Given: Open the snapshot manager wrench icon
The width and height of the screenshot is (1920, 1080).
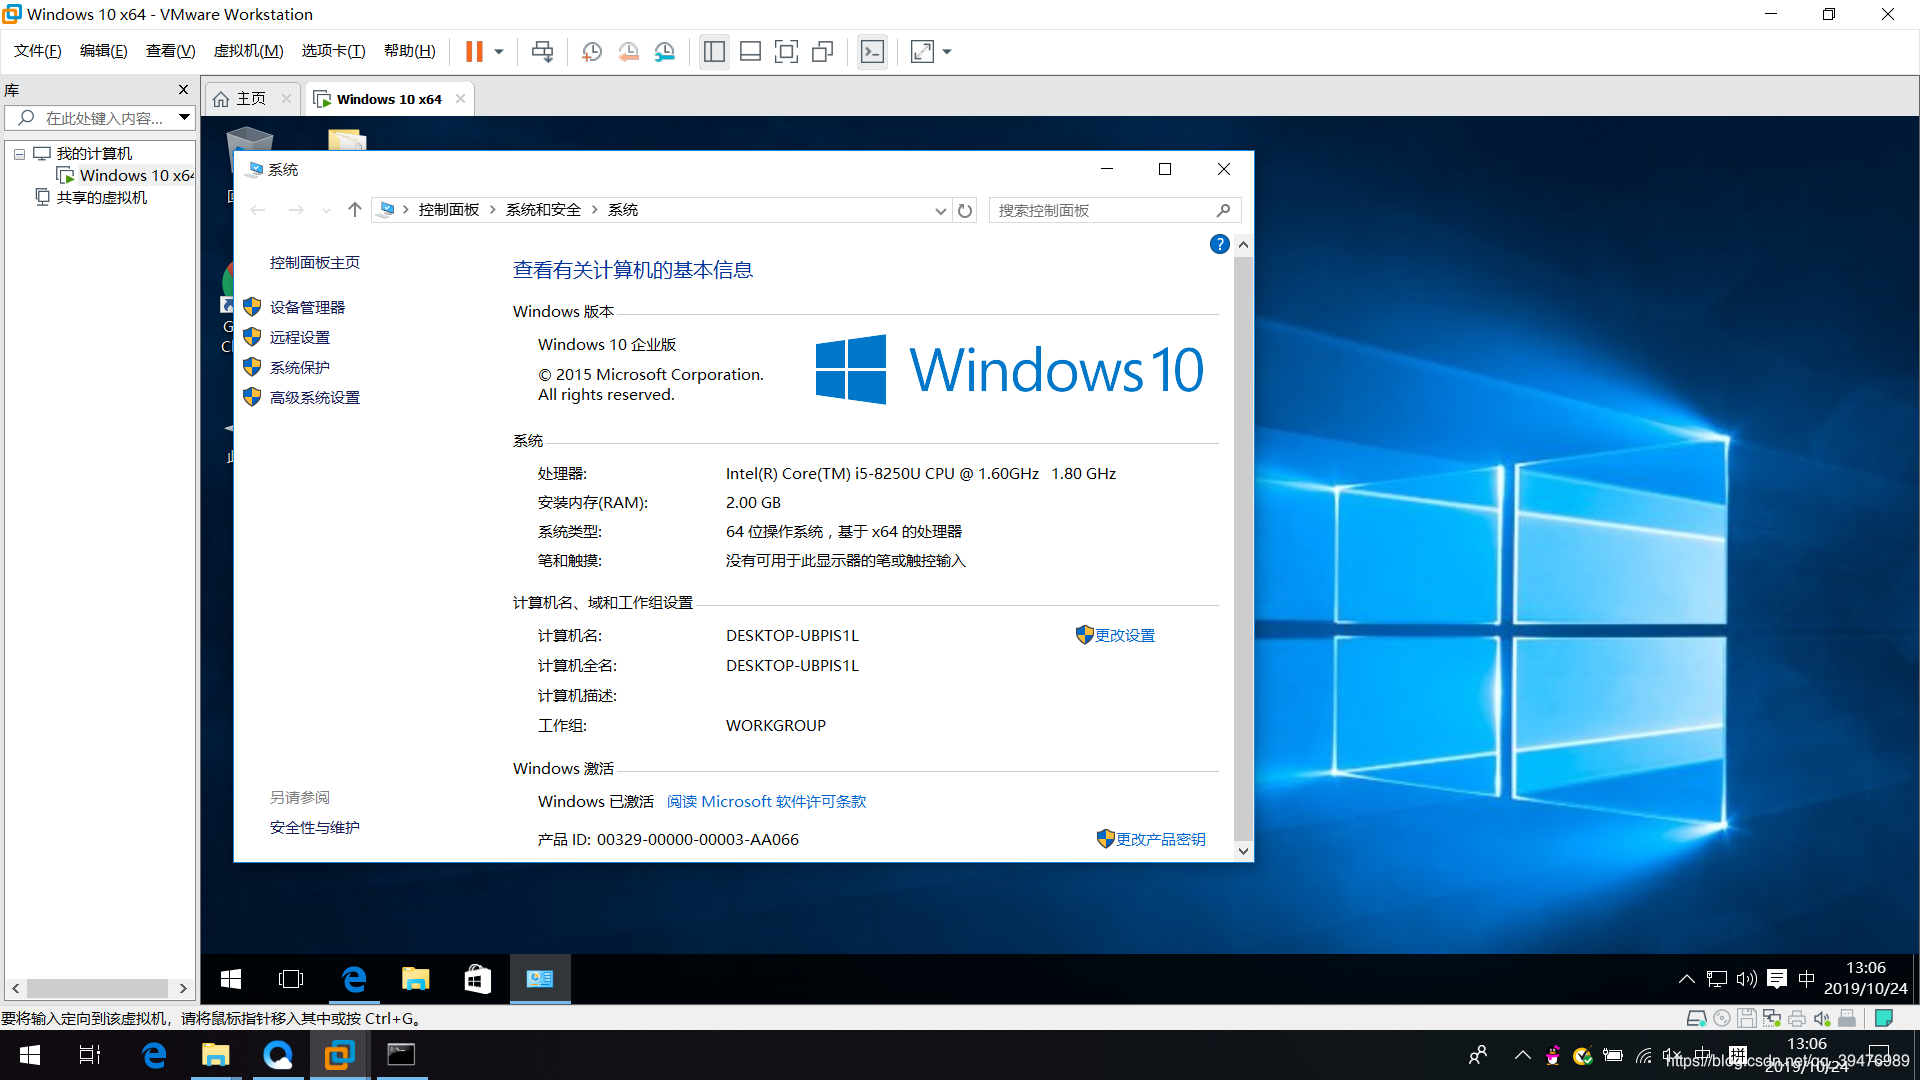Looking at the screenshot, I should pos(665,52).
